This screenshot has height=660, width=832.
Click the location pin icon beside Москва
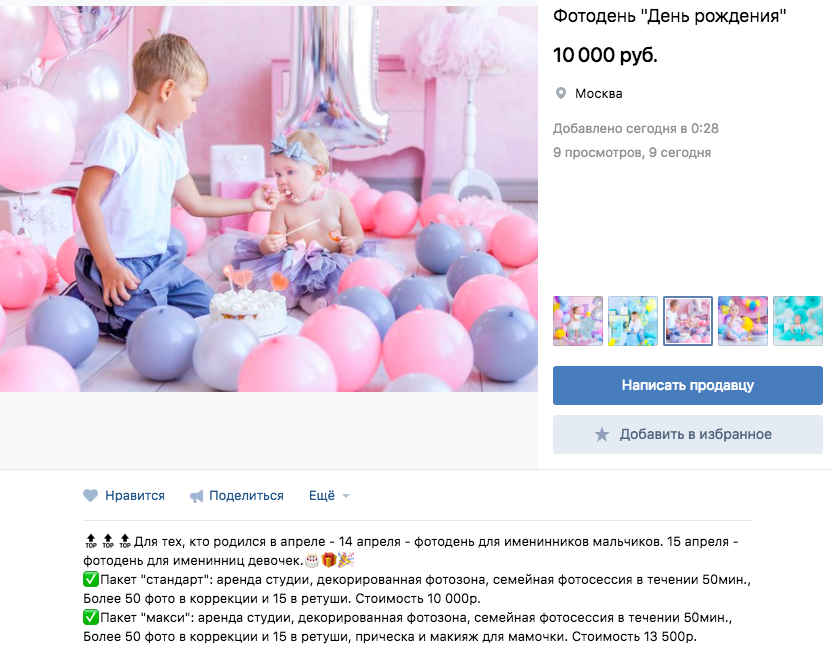click(x=560, y=94)
